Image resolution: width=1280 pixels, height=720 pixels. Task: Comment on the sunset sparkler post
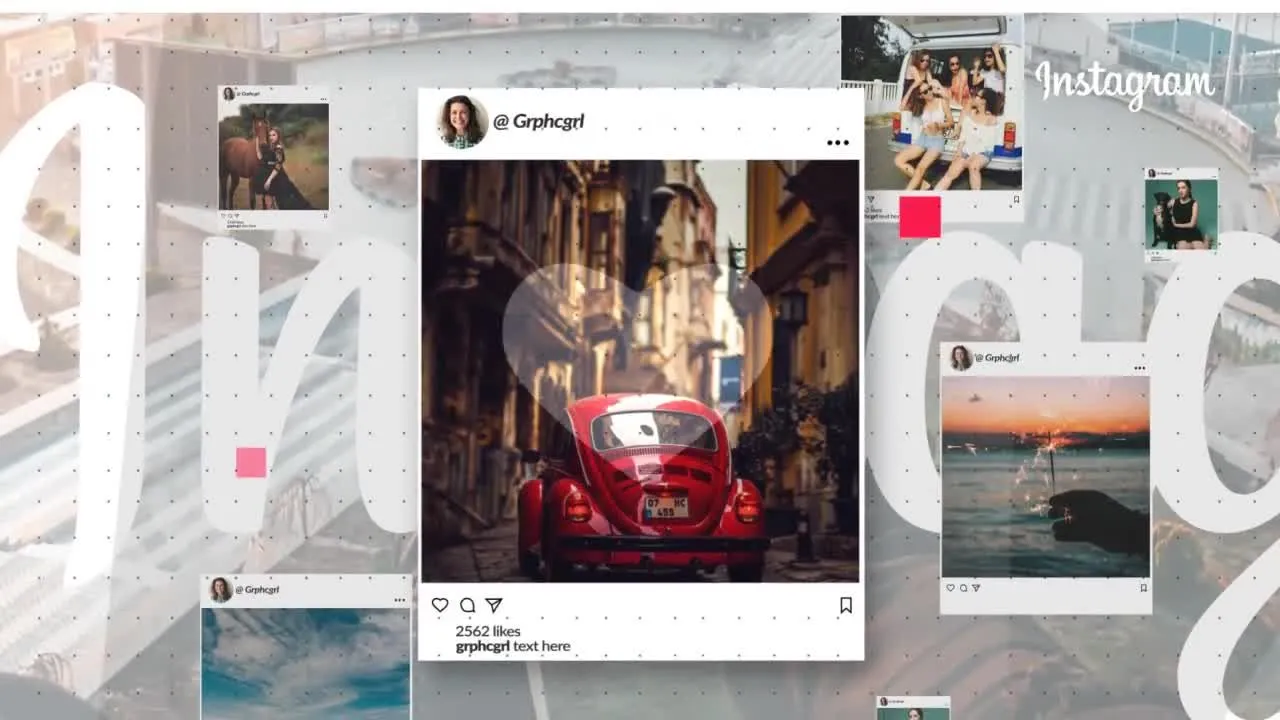click(963, 588)
